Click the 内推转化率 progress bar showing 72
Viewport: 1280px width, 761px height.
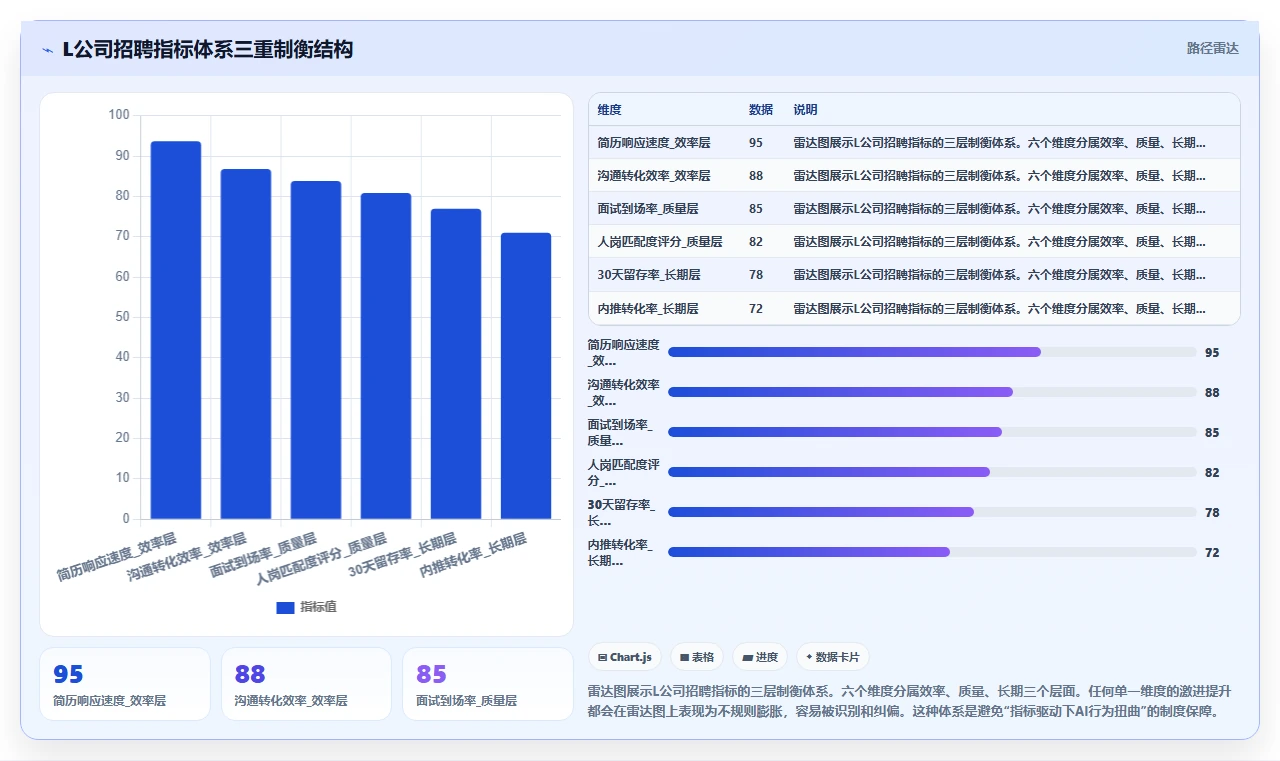[x=932, y=552]
